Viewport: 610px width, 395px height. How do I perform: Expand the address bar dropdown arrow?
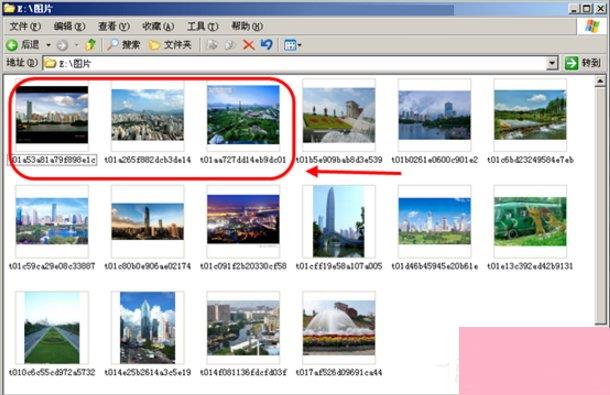(x=552, y=63)
